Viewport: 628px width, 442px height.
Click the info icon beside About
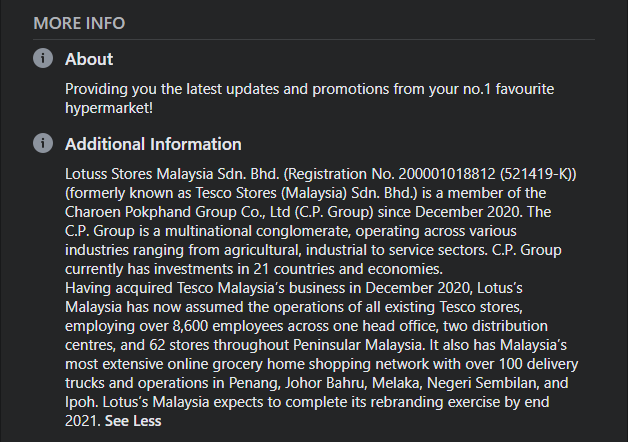(42, 59)
